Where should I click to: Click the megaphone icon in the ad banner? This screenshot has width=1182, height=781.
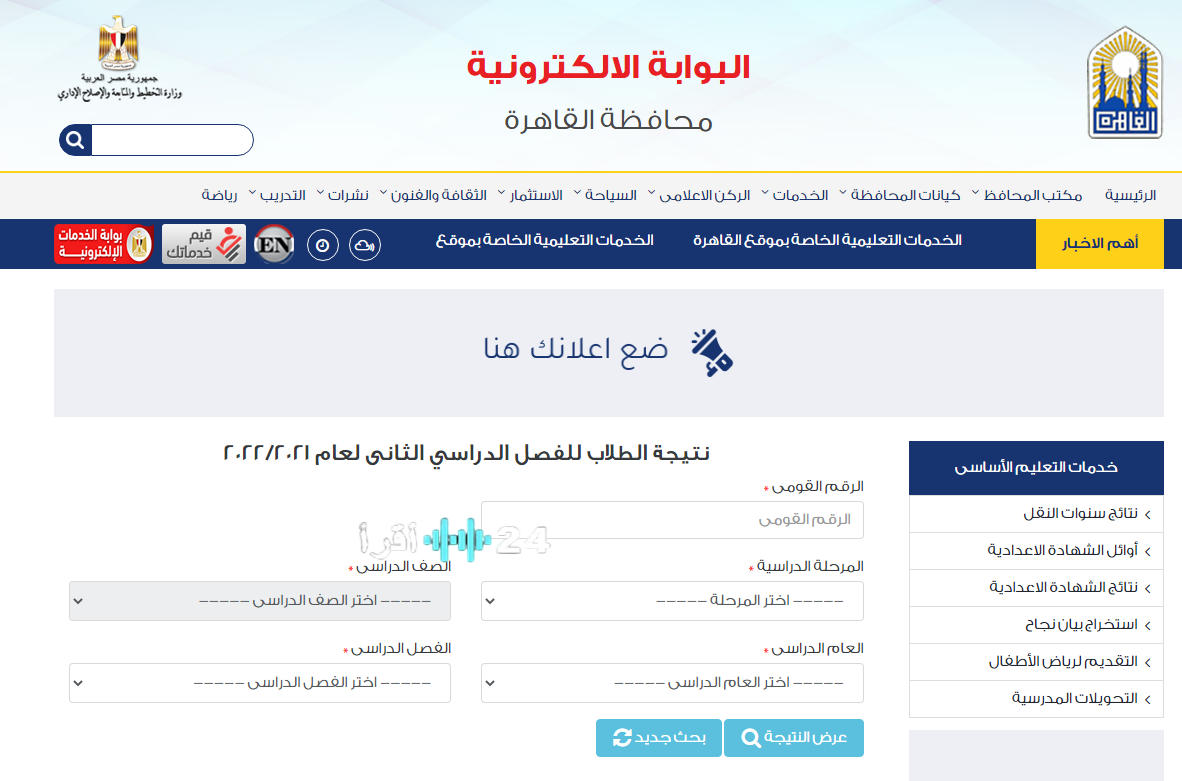coord(711,353)
